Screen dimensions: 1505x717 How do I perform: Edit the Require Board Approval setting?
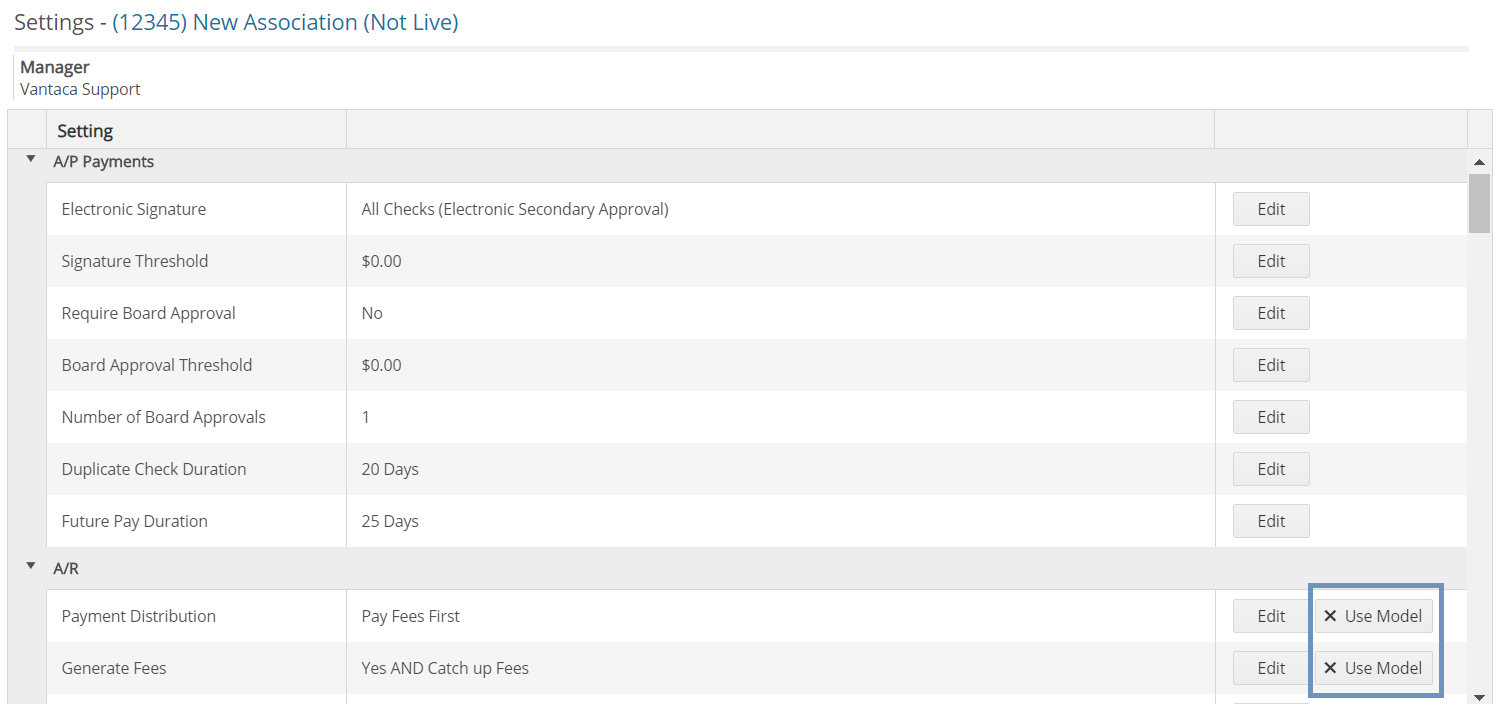pos(1270,313)
